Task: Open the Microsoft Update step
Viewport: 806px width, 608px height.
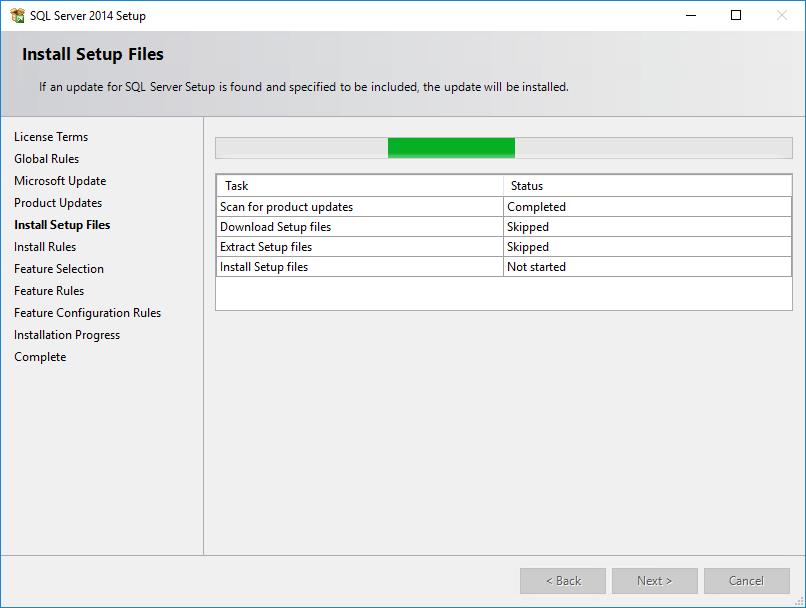Action: 60,181
